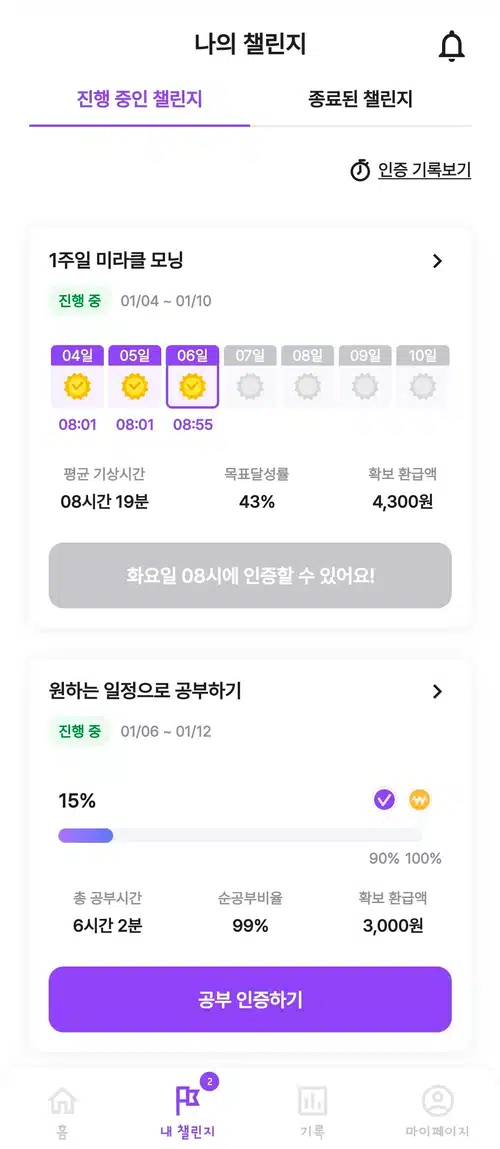Open 마이페이지 profile icon
Viewport: 500px width, 1149px height.
click(438, 1100)
